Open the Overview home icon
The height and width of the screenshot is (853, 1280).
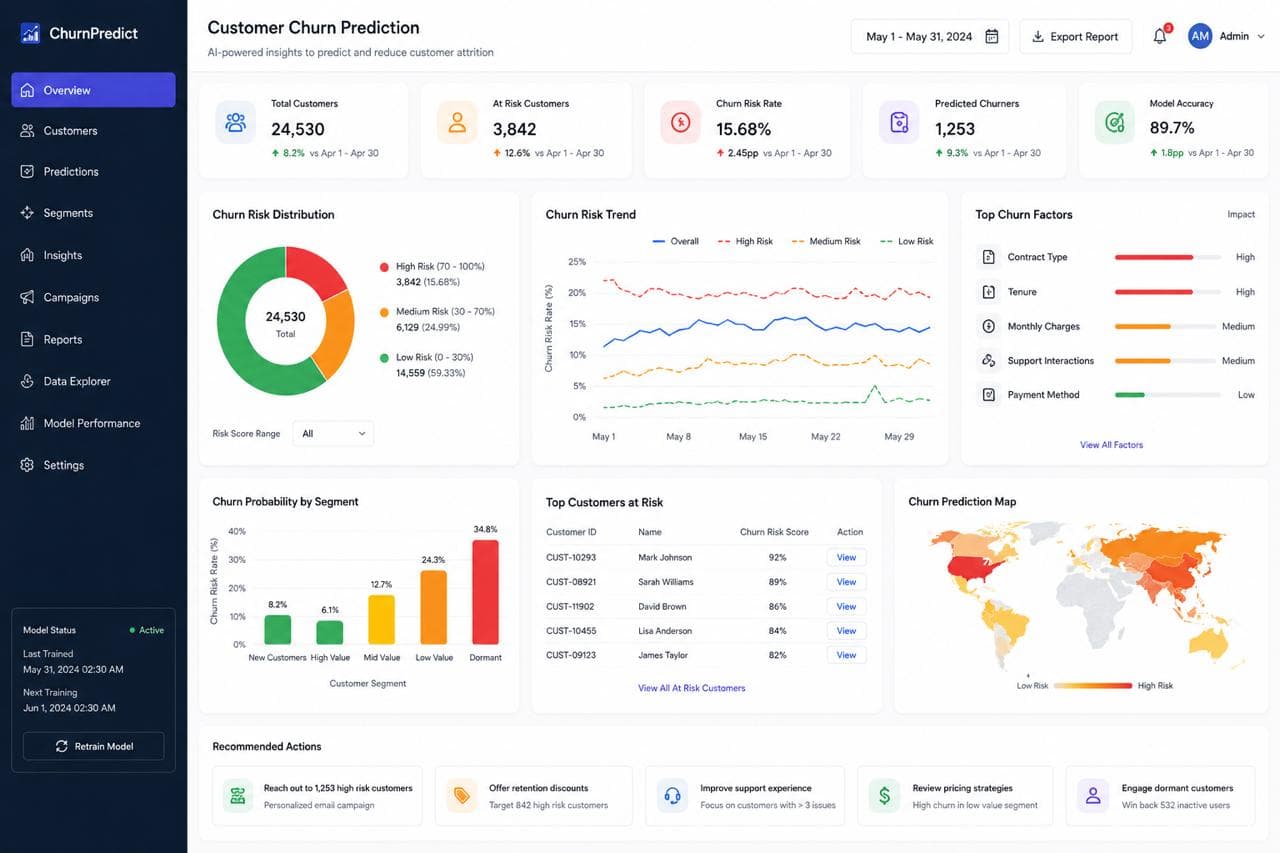click(27, 90)
